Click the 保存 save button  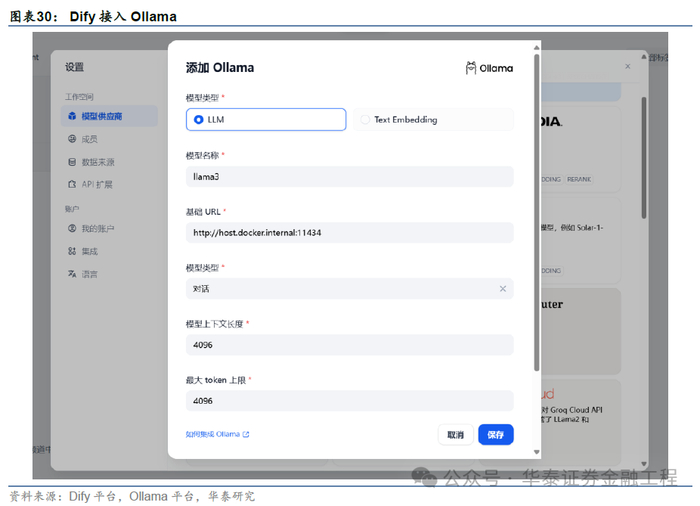[x=496, y=435]
